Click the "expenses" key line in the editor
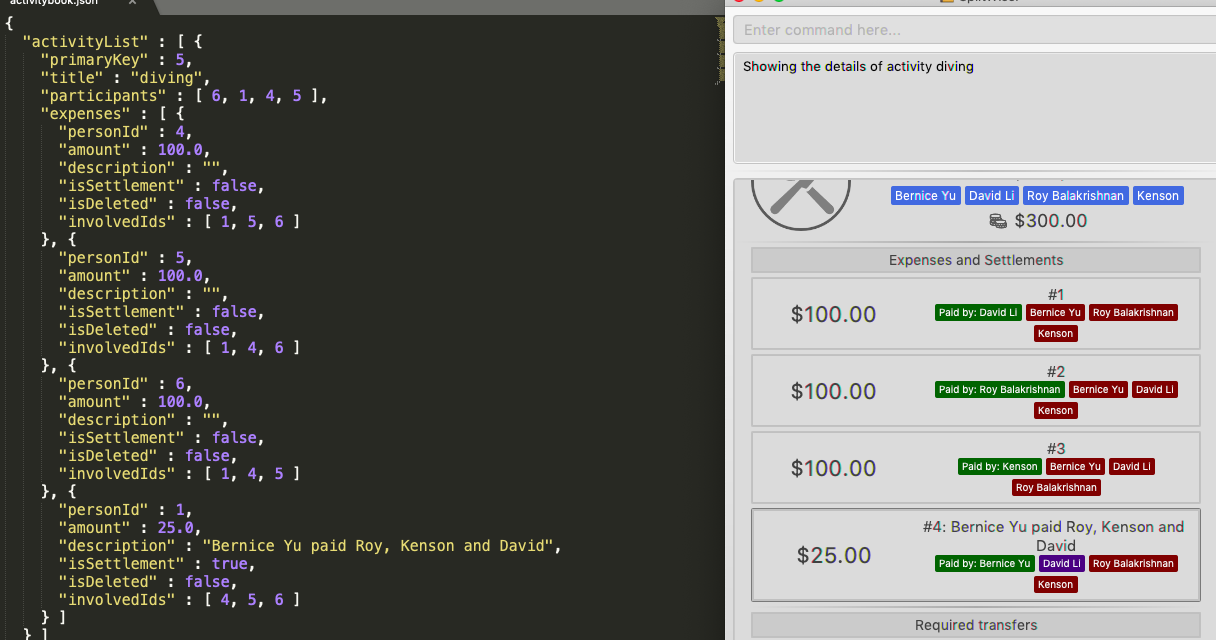 pos(112,114)
